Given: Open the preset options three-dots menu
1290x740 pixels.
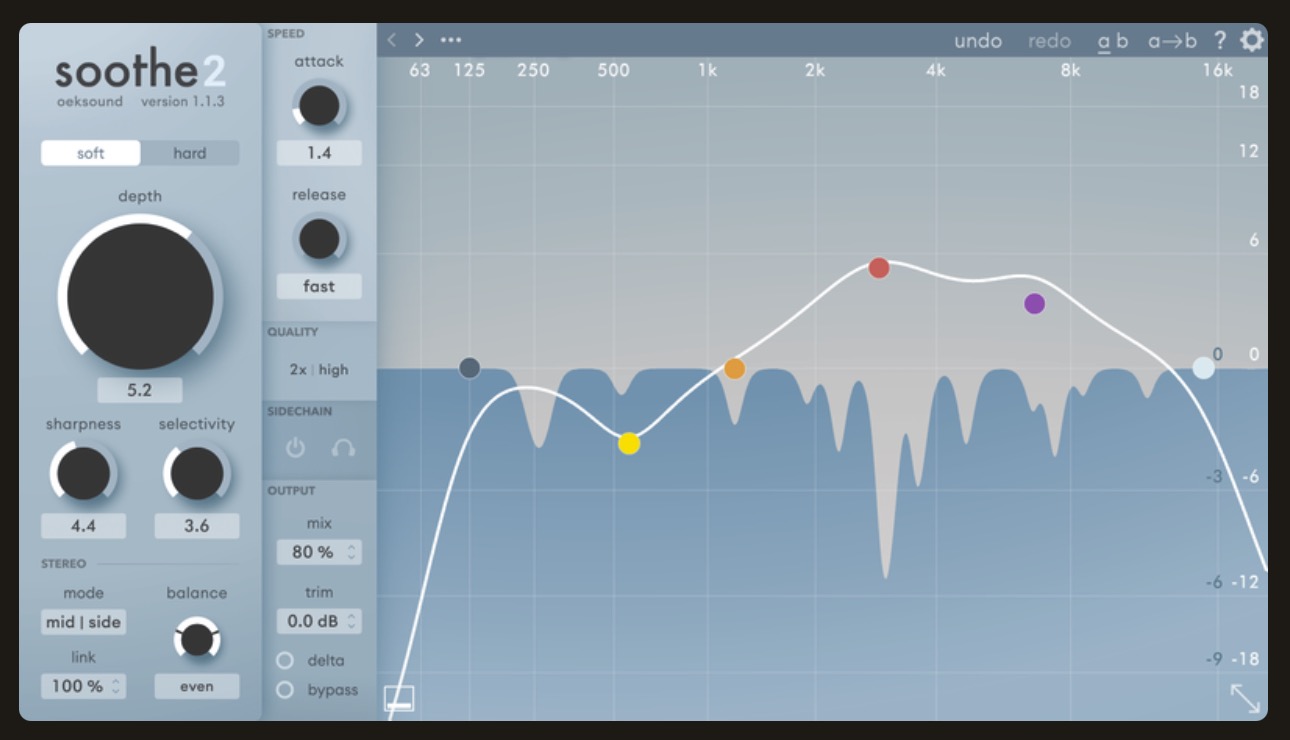Looking at the screenshot, I should (x=451, y=40).
